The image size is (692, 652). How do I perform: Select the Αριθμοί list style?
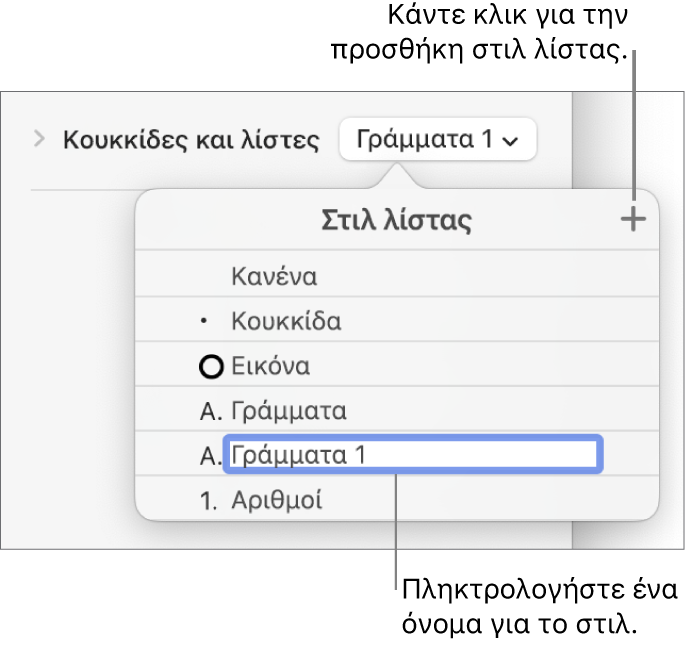tap(396, 499)
